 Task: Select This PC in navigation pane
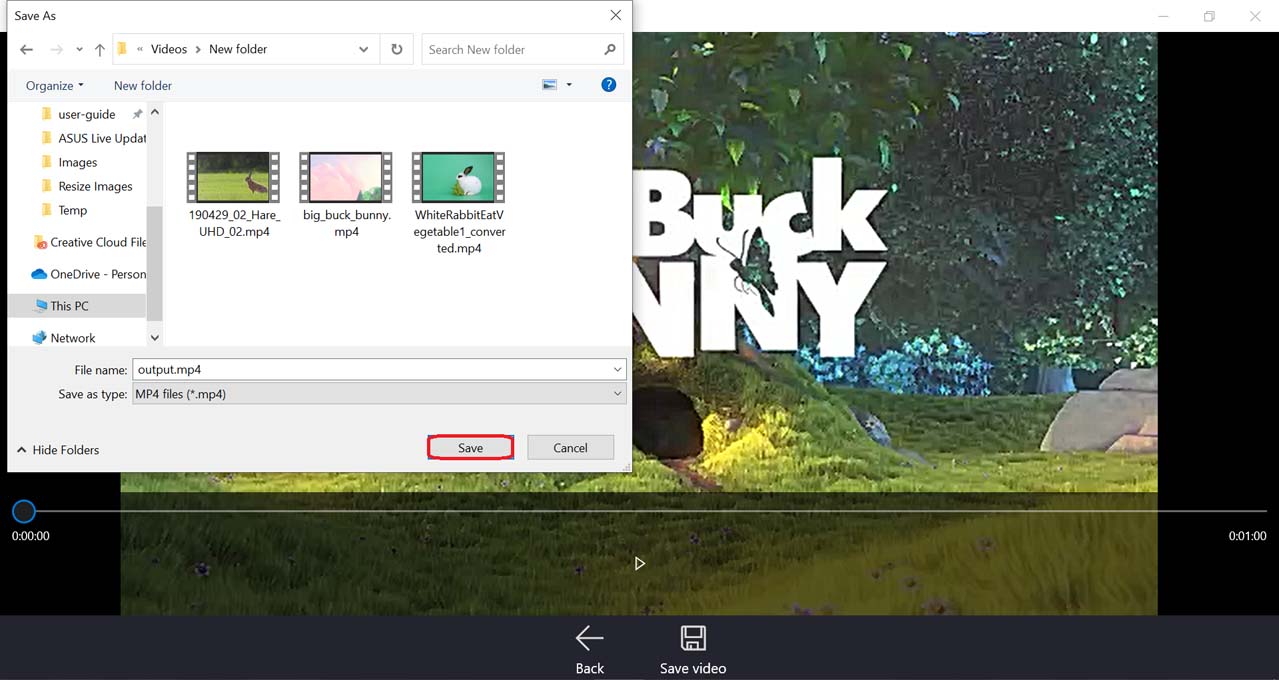[x=69, y=306]
